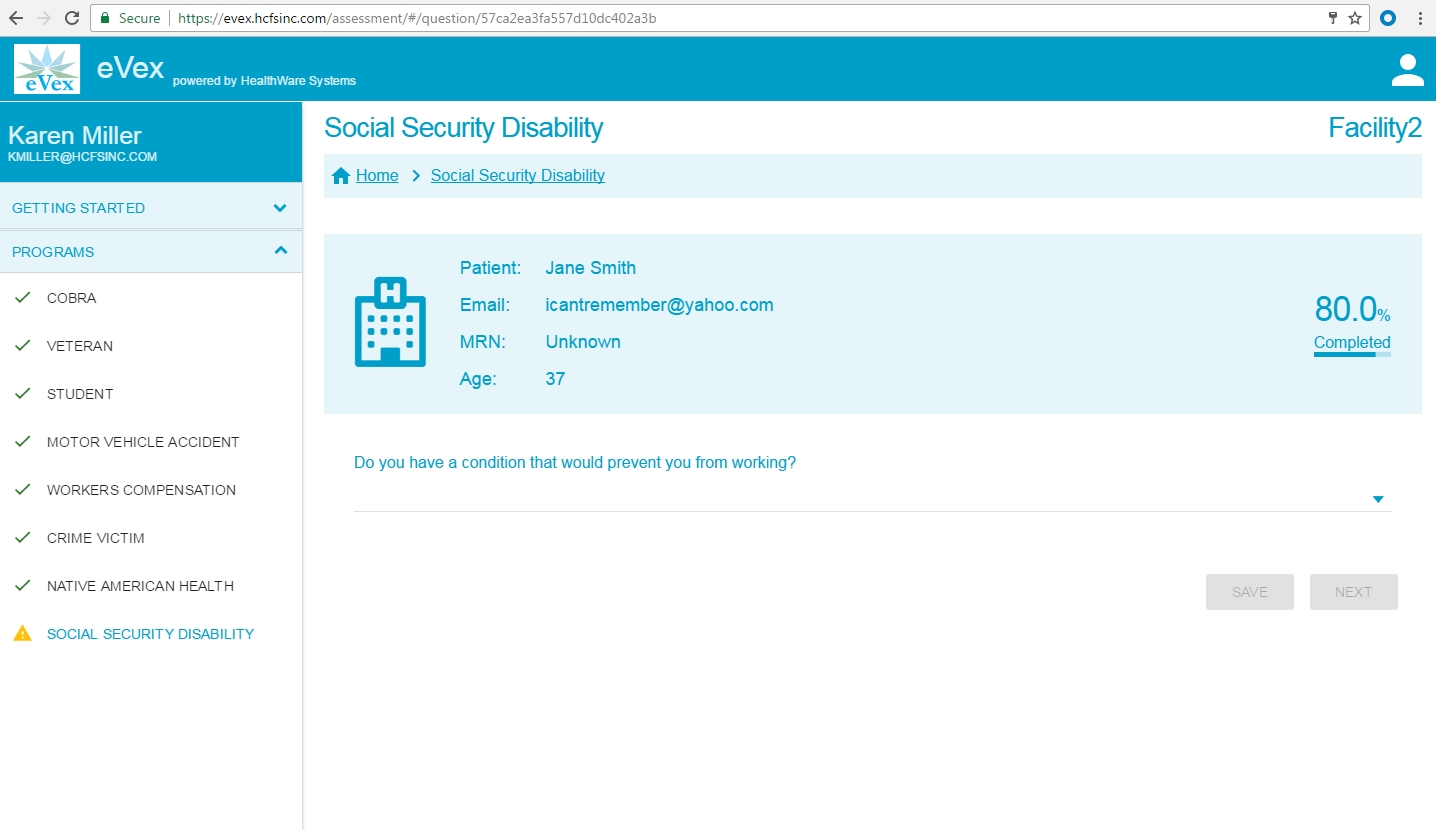This screenshot has width=1436, height=830.
Task: Bookmark page using the star icon
Action: point(1355,18)
